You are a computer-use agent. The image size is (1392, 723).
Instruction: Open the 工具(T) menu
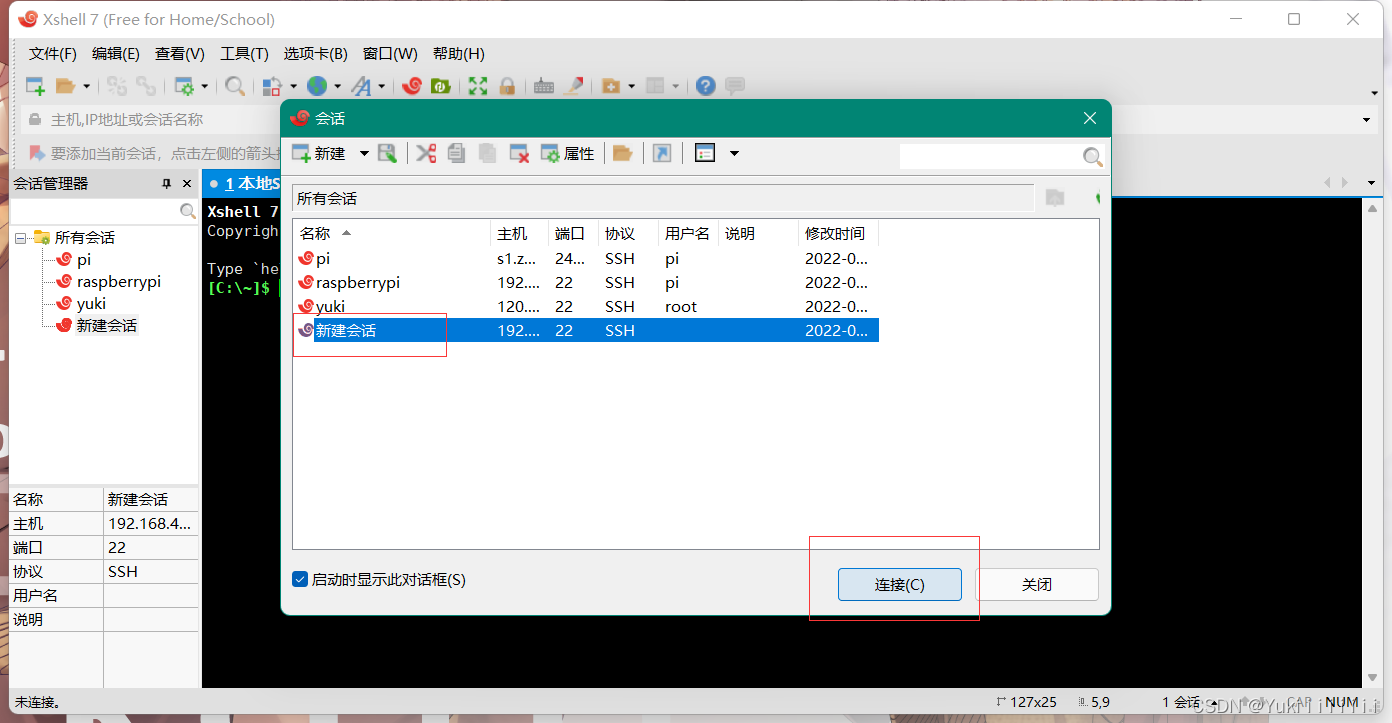(x=244, y=53)
